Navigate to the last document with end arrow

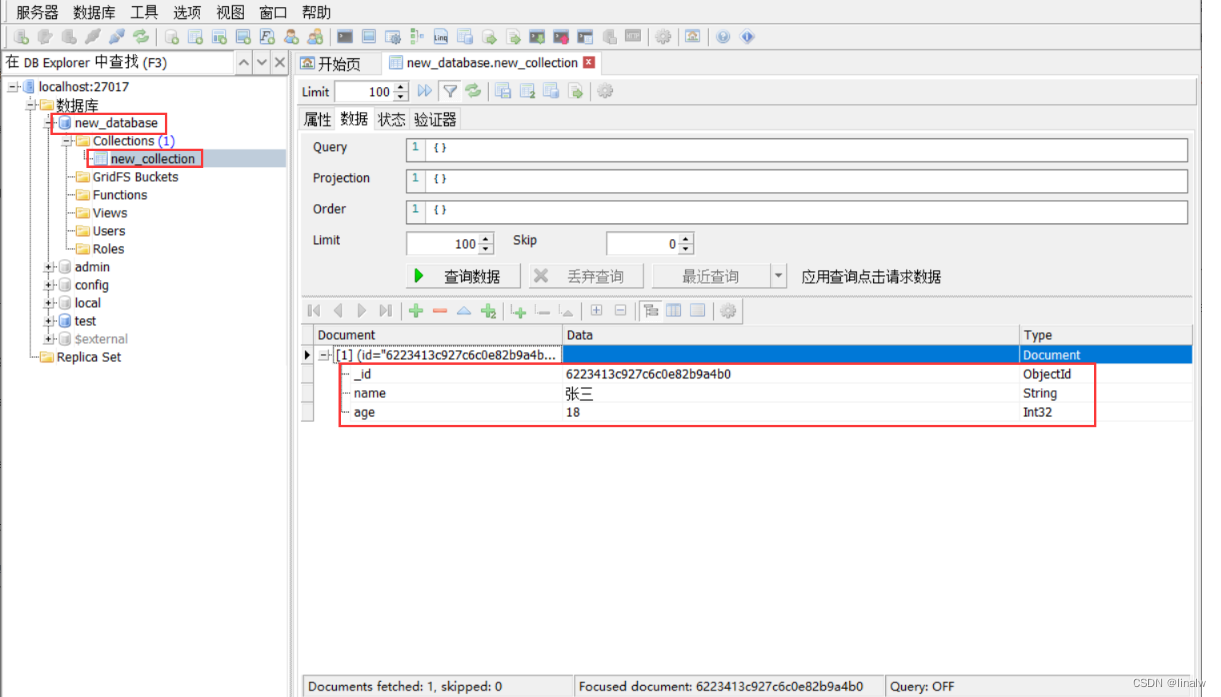click(385, 311)
